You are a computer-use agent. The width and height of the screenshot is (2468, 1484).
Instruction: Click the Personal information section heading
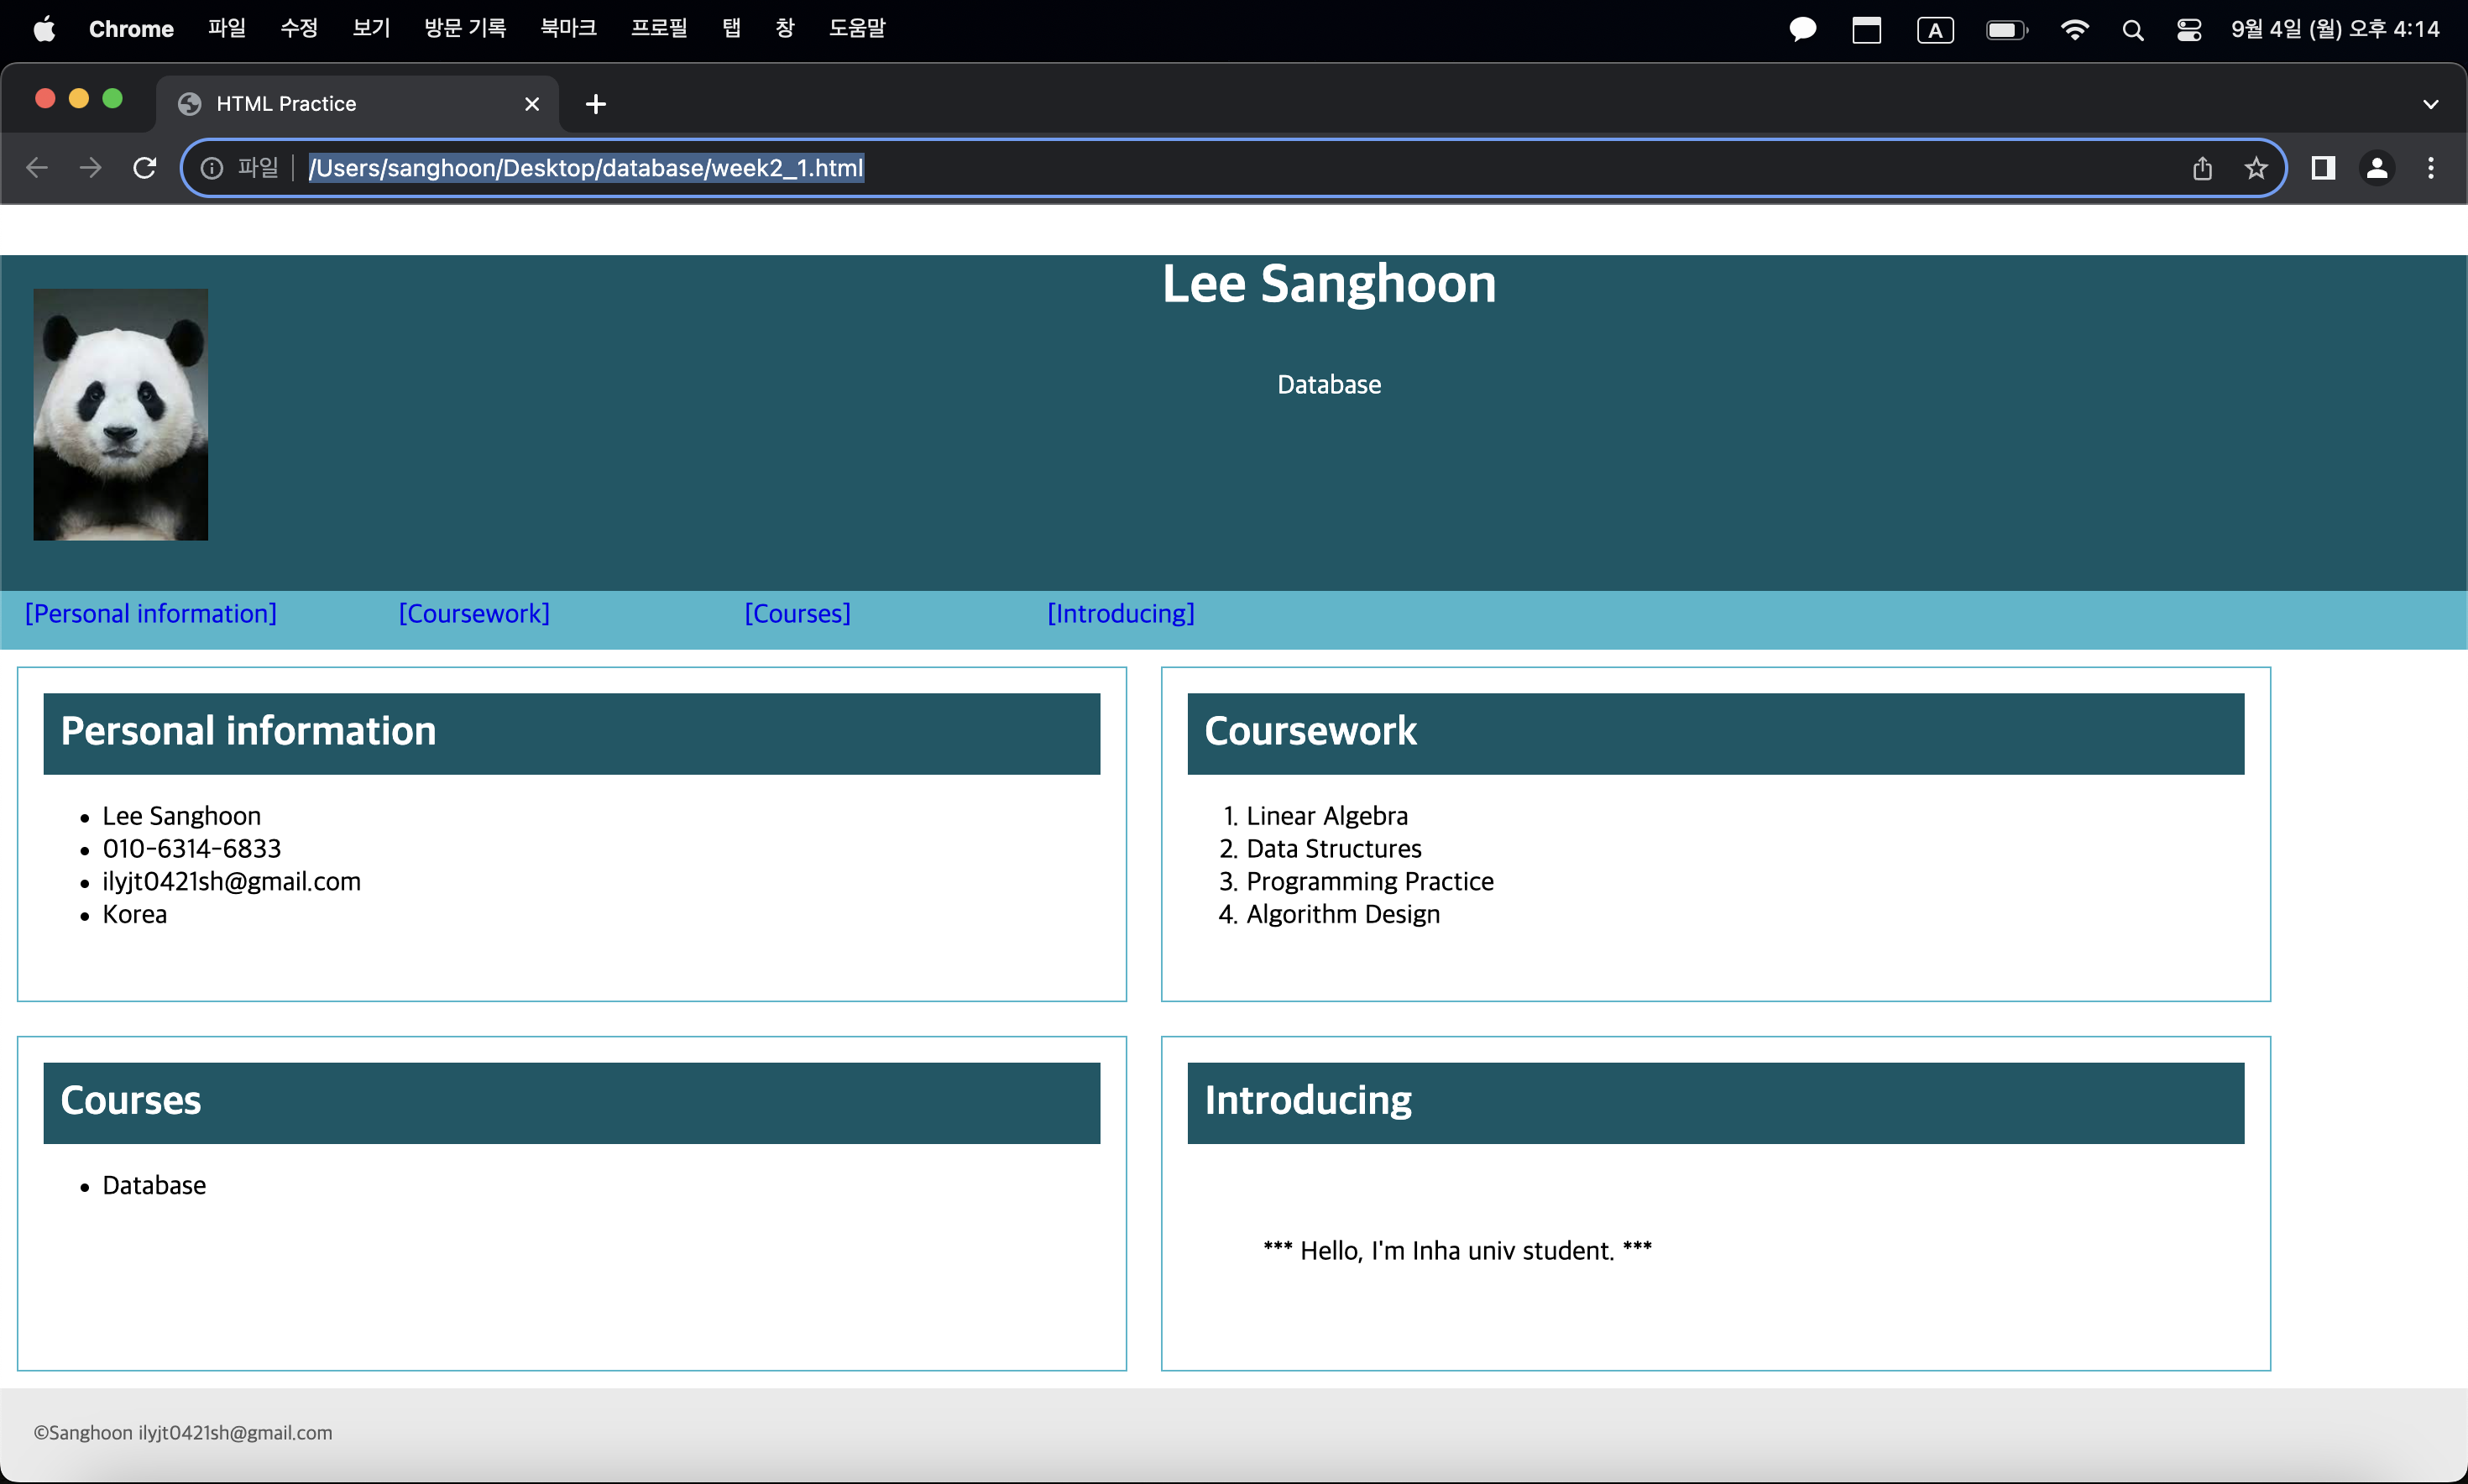tap(248, 731)
